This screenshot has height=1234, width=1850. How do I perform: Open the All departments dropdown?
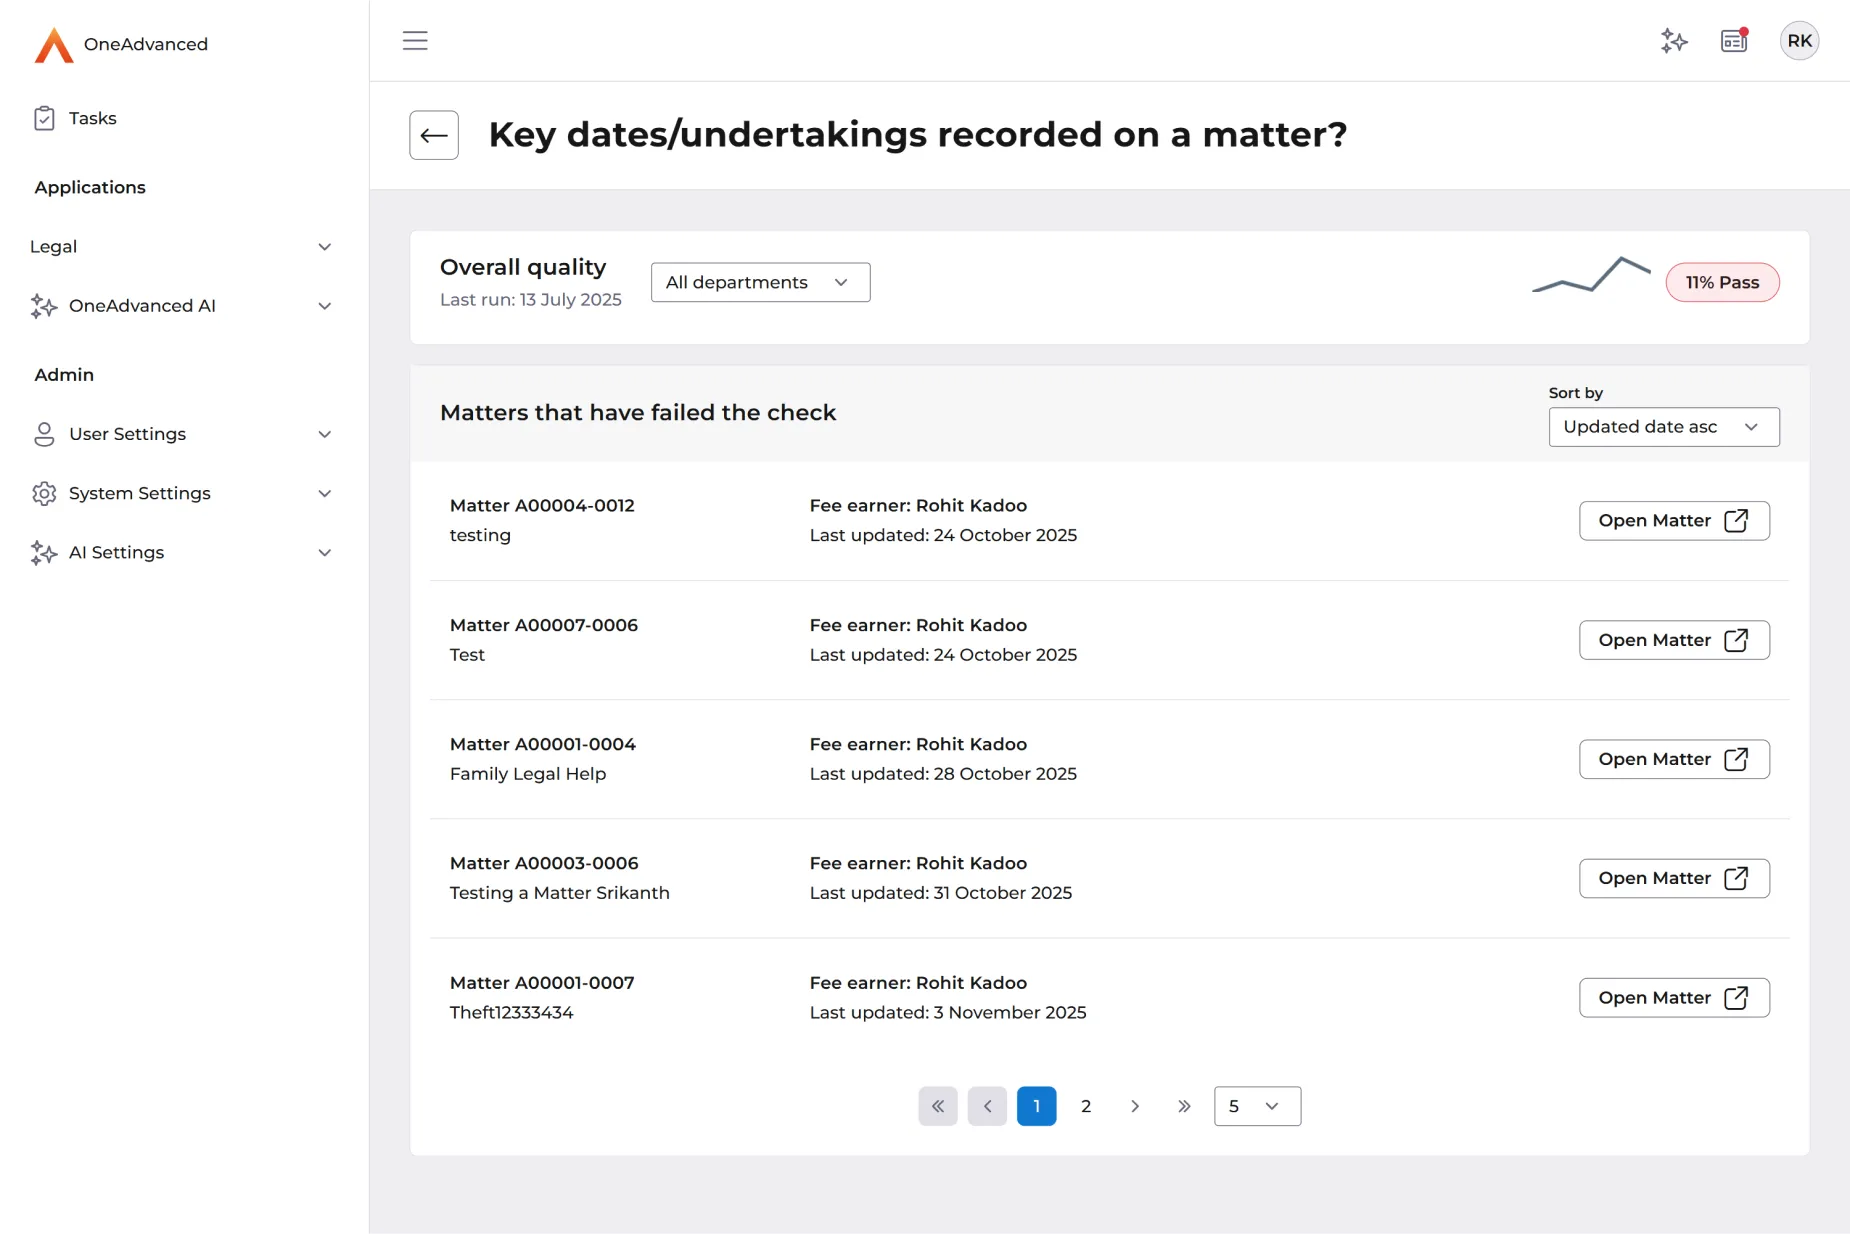(760, 283)
